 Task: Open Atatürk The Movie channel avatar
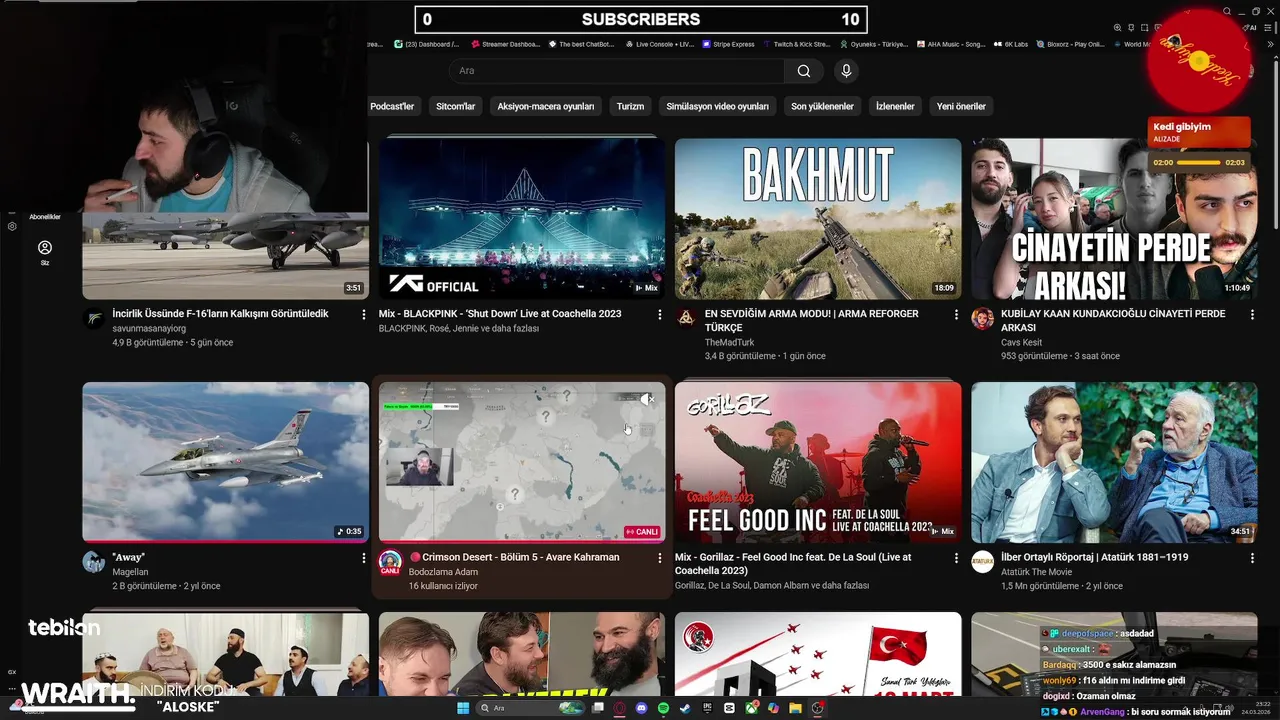tap(982, 562)
